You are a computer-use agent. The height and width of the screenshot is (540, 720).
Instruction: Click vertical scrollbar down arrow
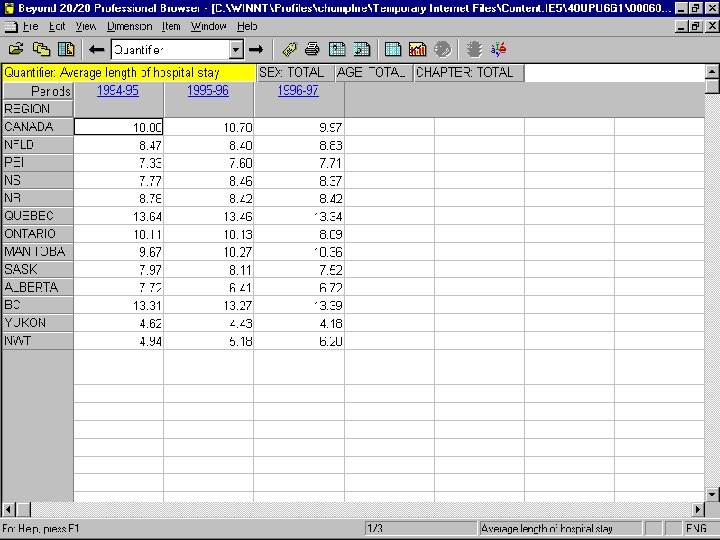[x=712, y=495]
